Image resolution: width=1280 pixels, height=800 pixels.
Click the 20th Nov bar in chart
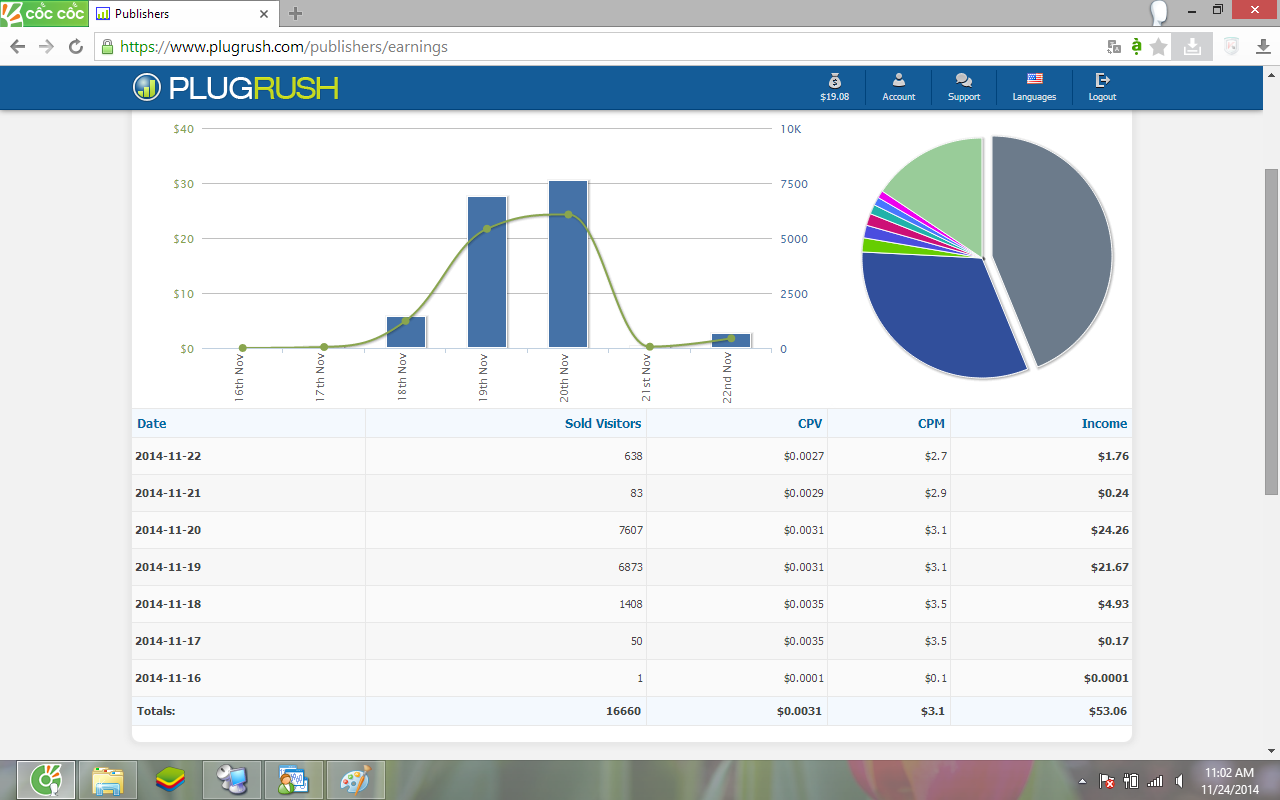tap(568, 265)
